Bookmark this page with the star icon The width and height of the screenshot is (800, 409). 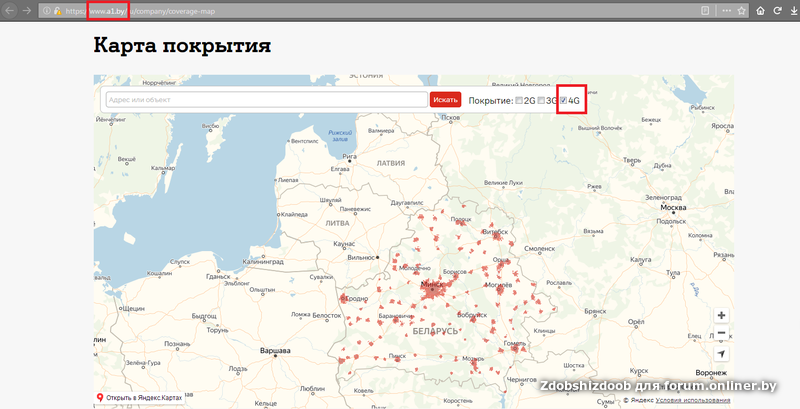(x=741, y=10)
